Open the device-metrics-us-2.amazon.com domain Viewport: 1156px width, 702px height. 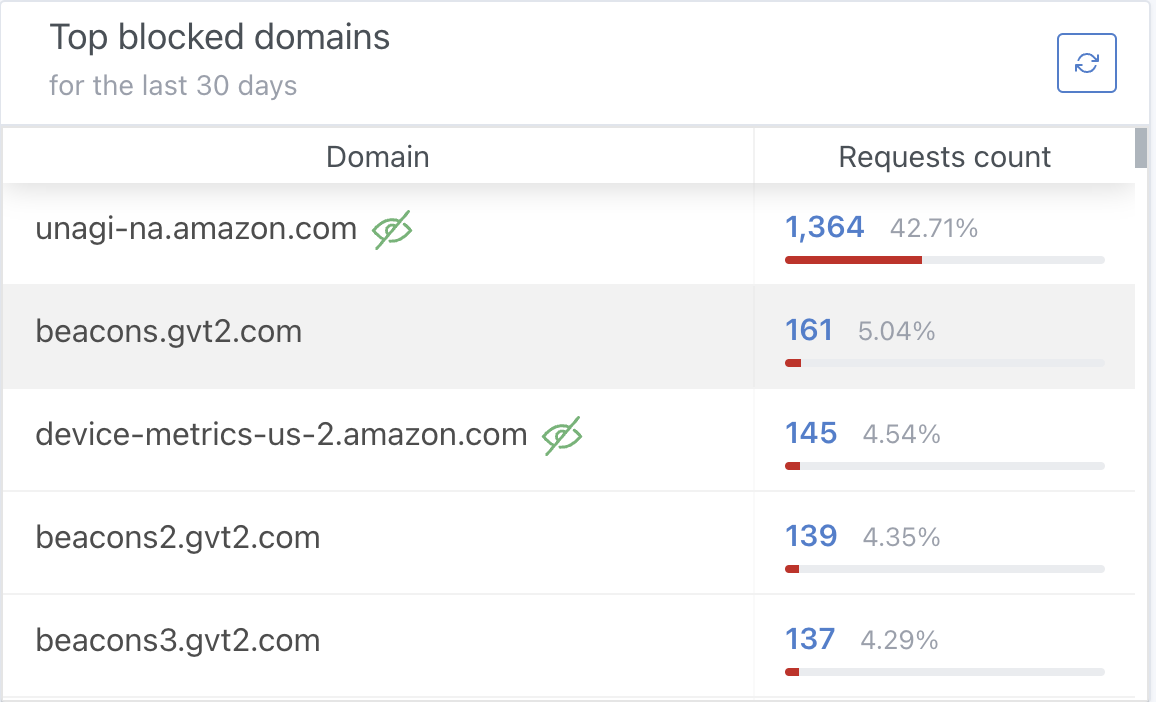point(282,434)
